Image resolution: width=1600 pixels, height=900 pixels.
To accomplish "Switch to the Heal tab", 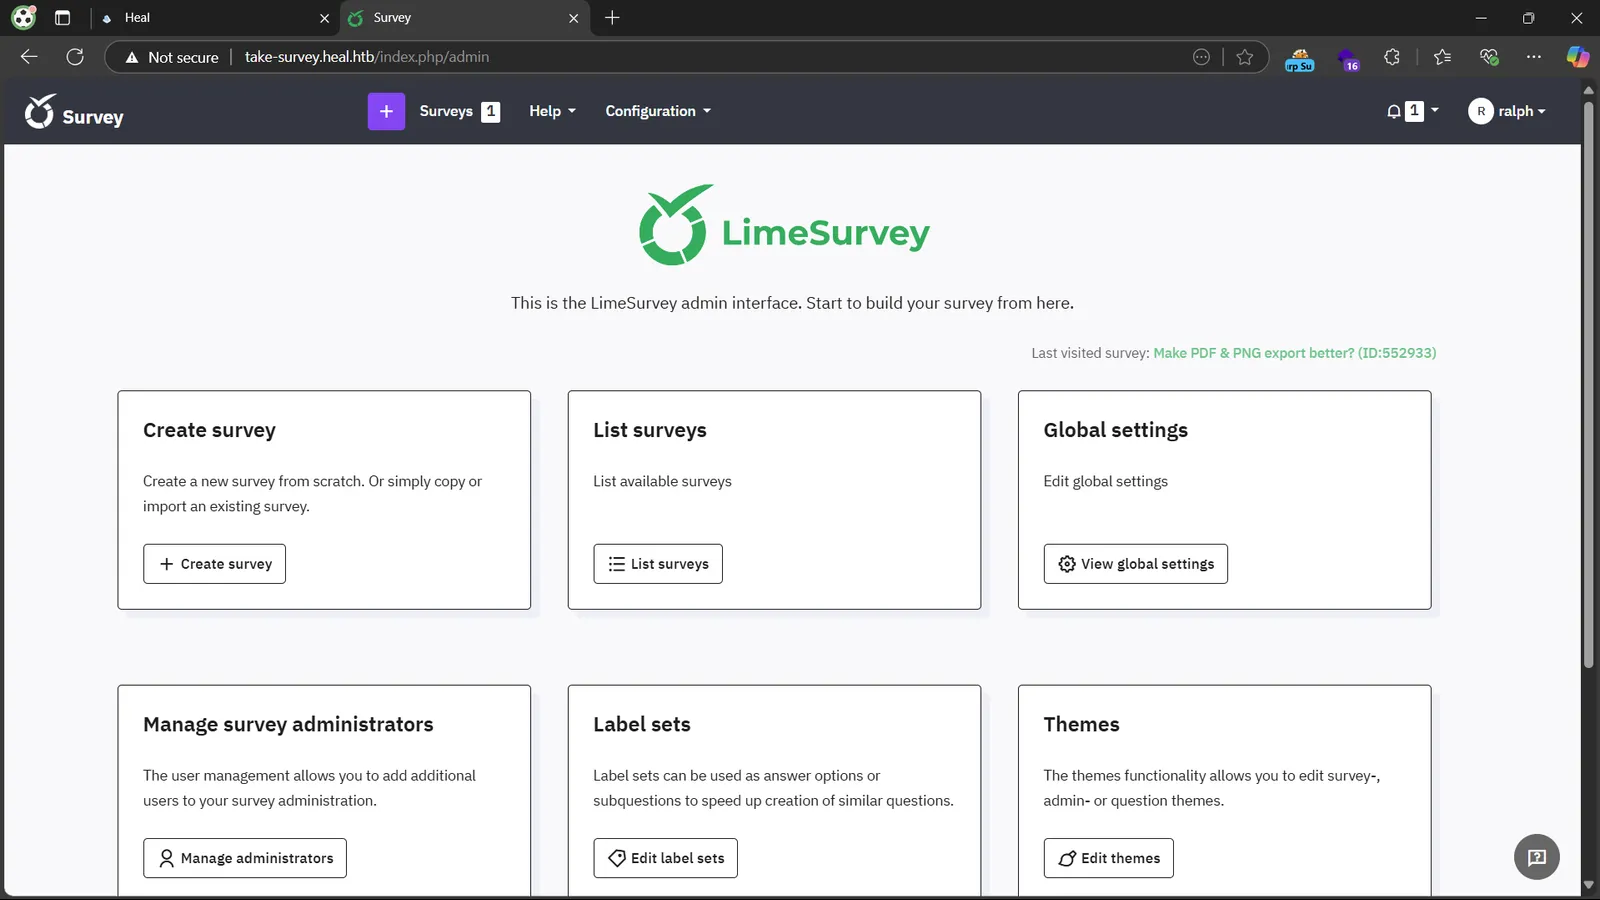I will [215, 18].
